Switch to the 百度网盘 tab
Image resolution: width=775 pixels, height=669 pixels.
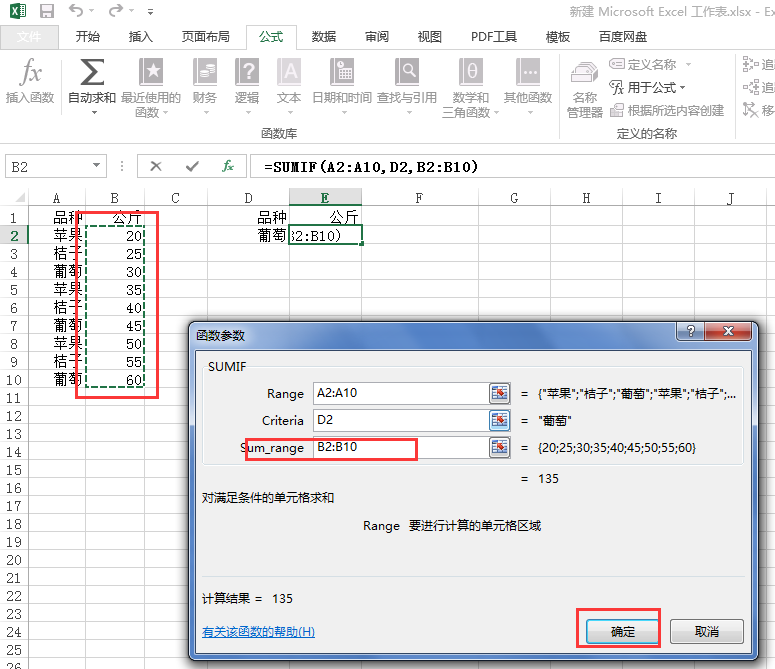pos(623,37)
